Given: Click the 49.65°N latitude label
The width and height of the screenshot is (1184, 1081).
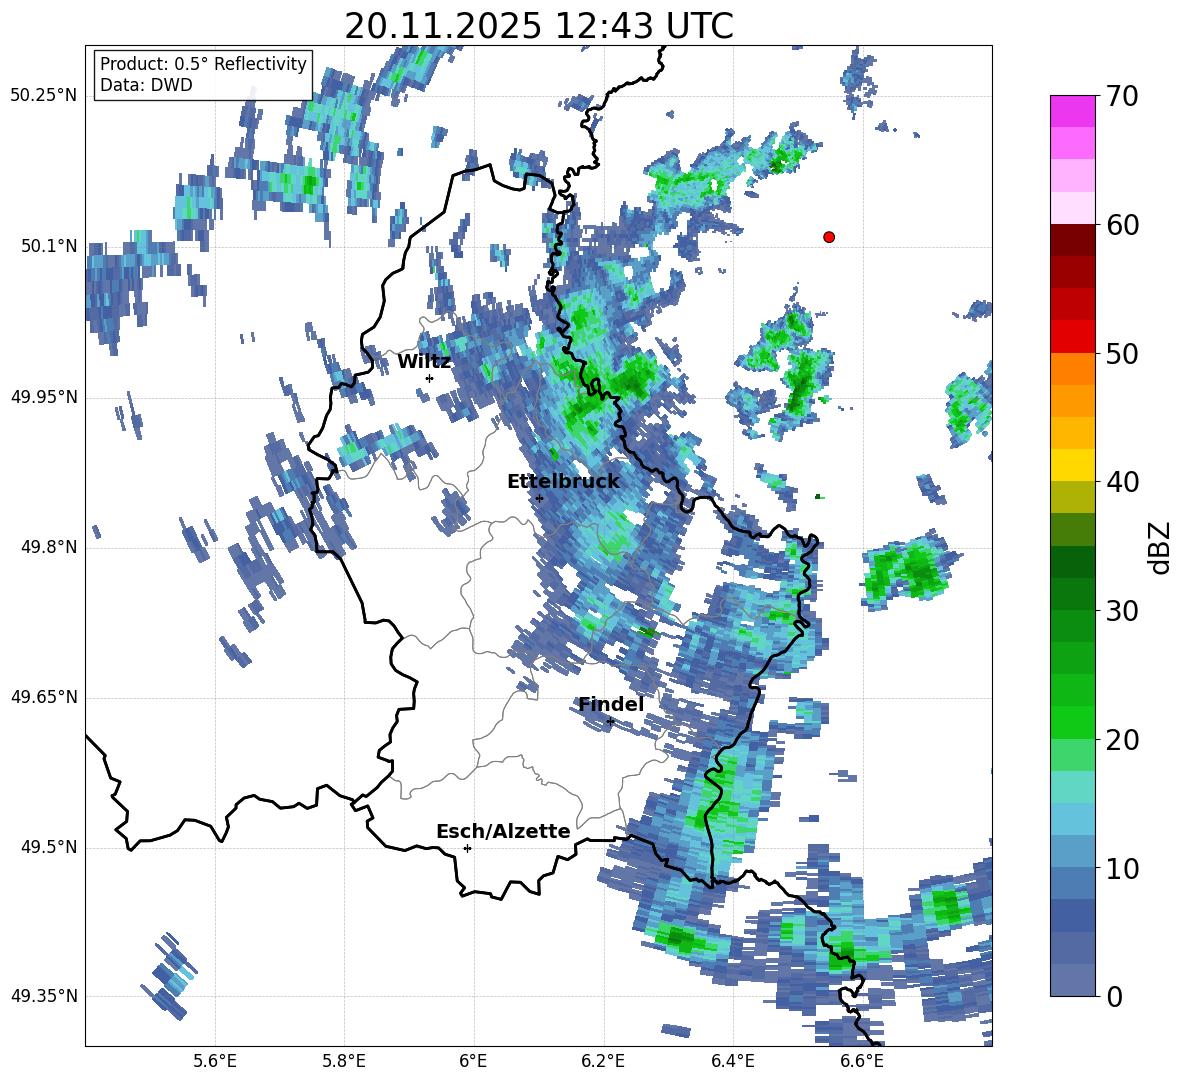Looking at the screenshot, I should point(44,698).
